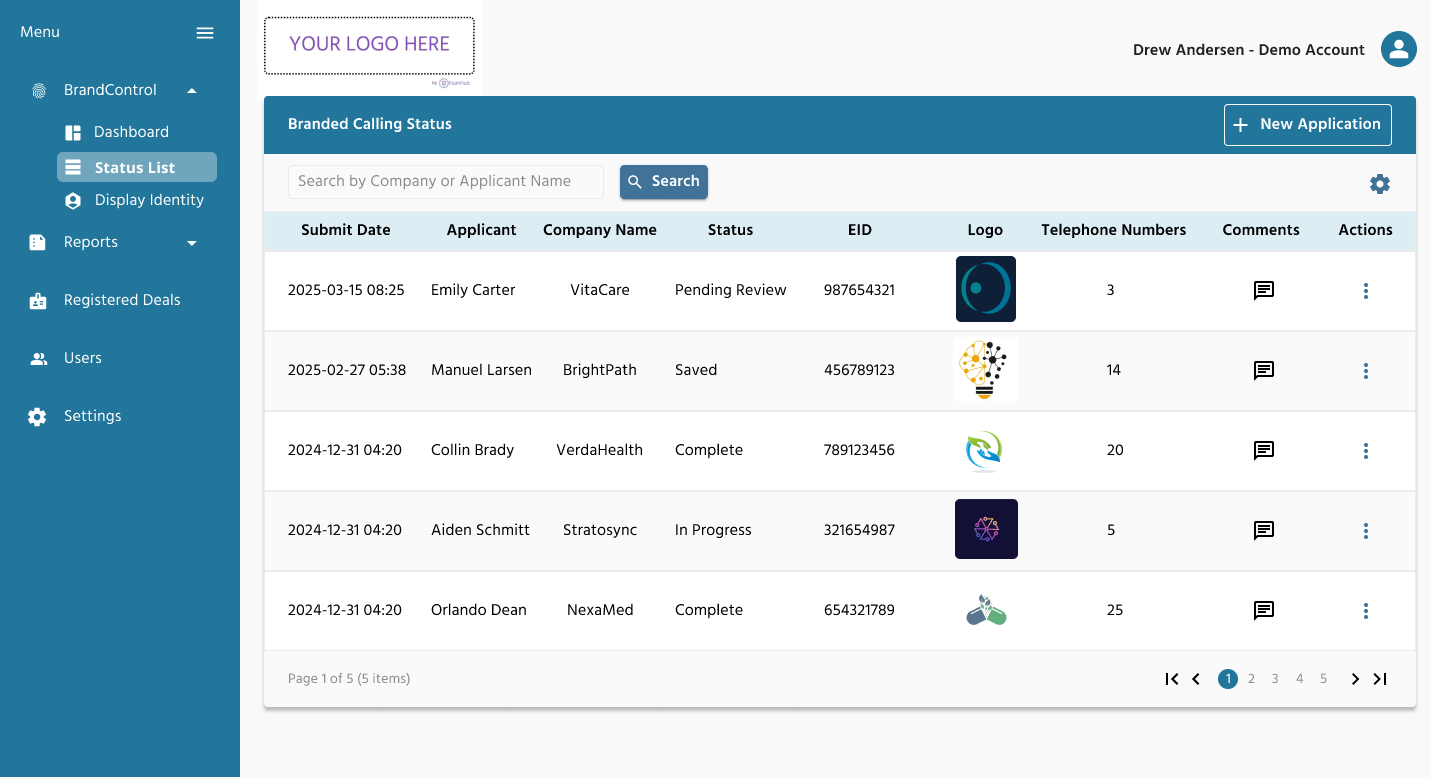The image size is (1431, 777).
Task: Jump to the last page
Action: tap(1380, 679)
